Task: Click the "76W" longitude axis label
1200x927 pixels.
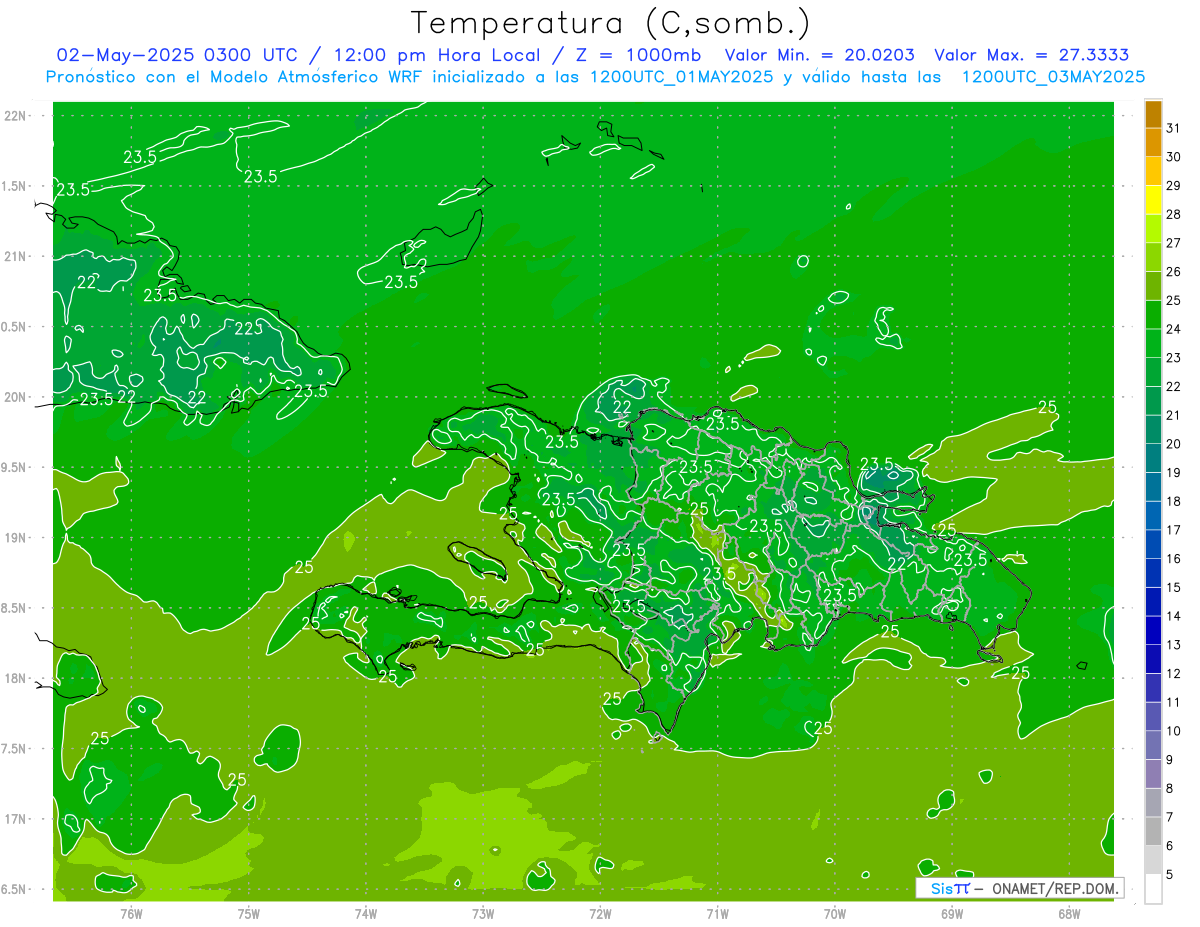Action: pos(131,914)
